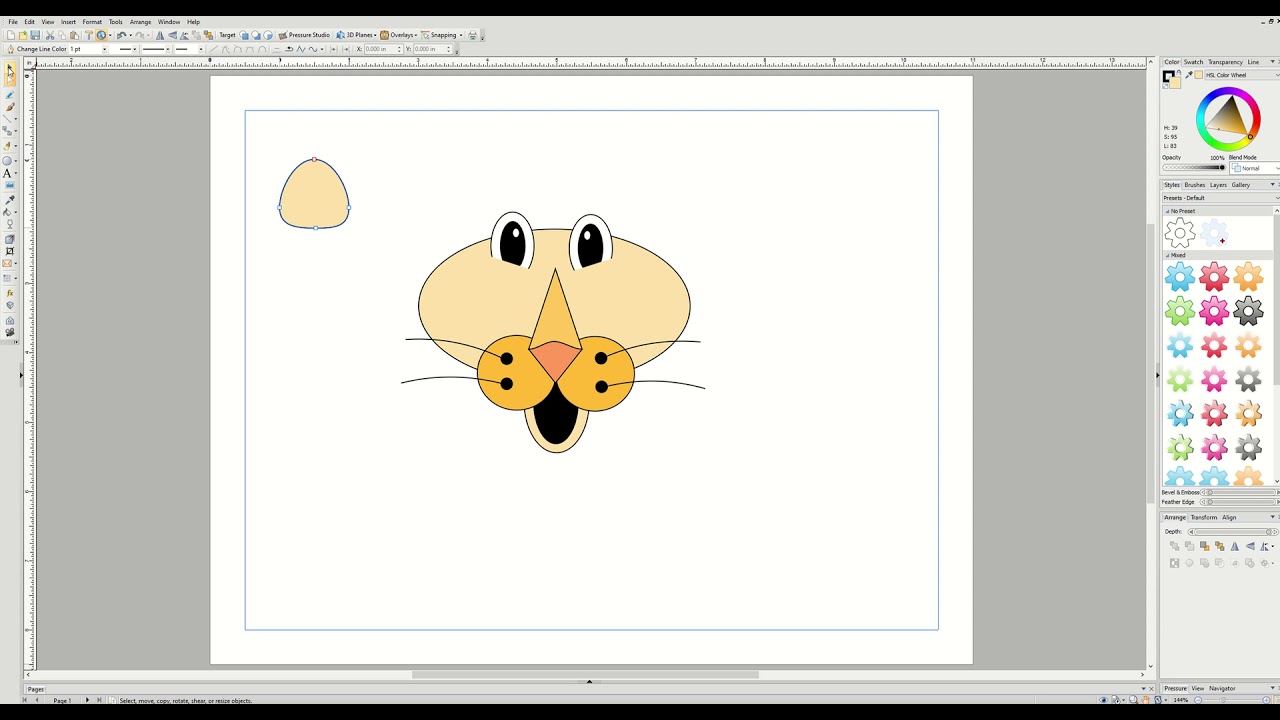
Task: Select the camera tool at toolbar bottom
Action: tap(10, 332)
